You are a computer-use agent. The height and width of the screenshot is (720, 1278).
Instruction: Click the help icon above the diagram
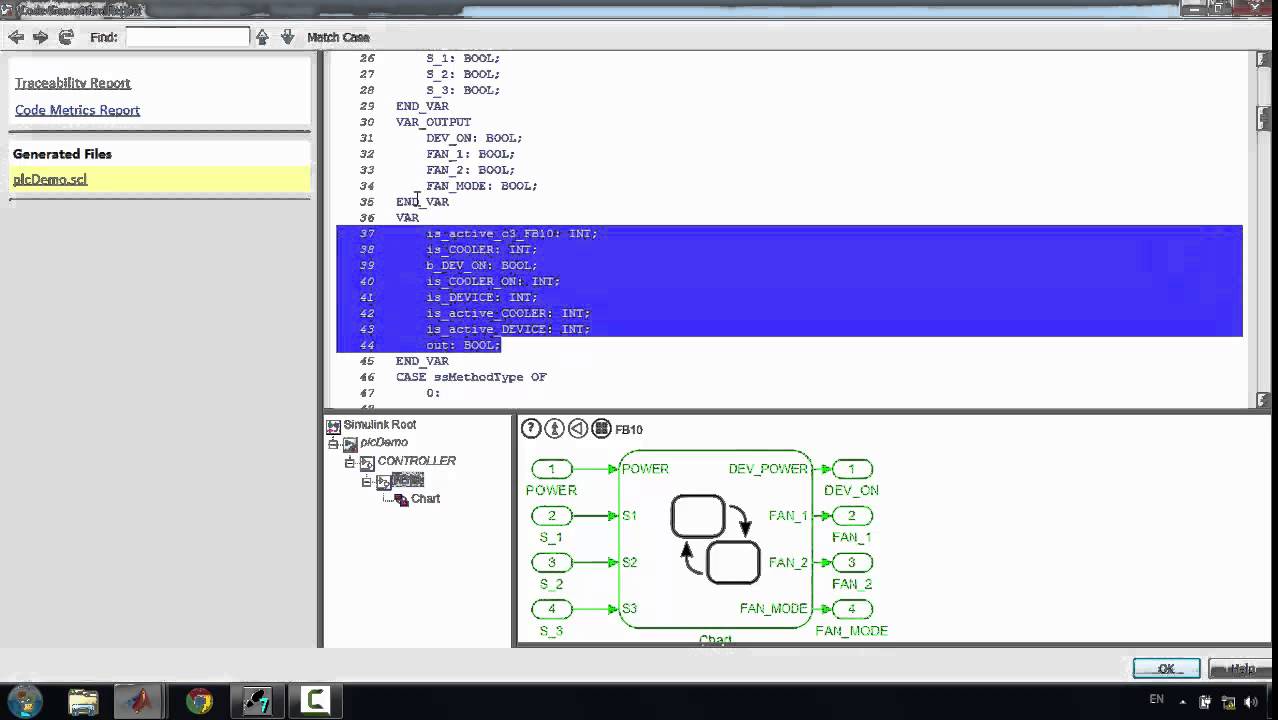click(531, 429)
